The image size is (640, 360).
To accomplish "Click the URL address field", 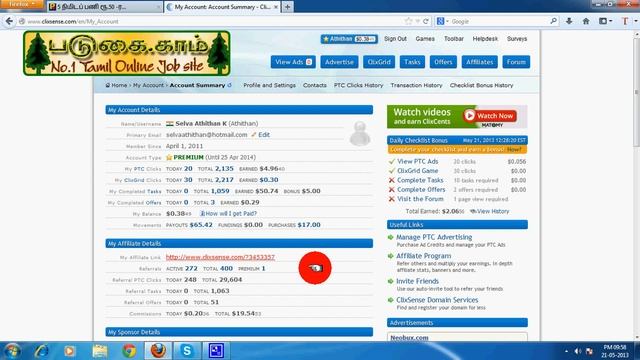I will click(212, 21).
